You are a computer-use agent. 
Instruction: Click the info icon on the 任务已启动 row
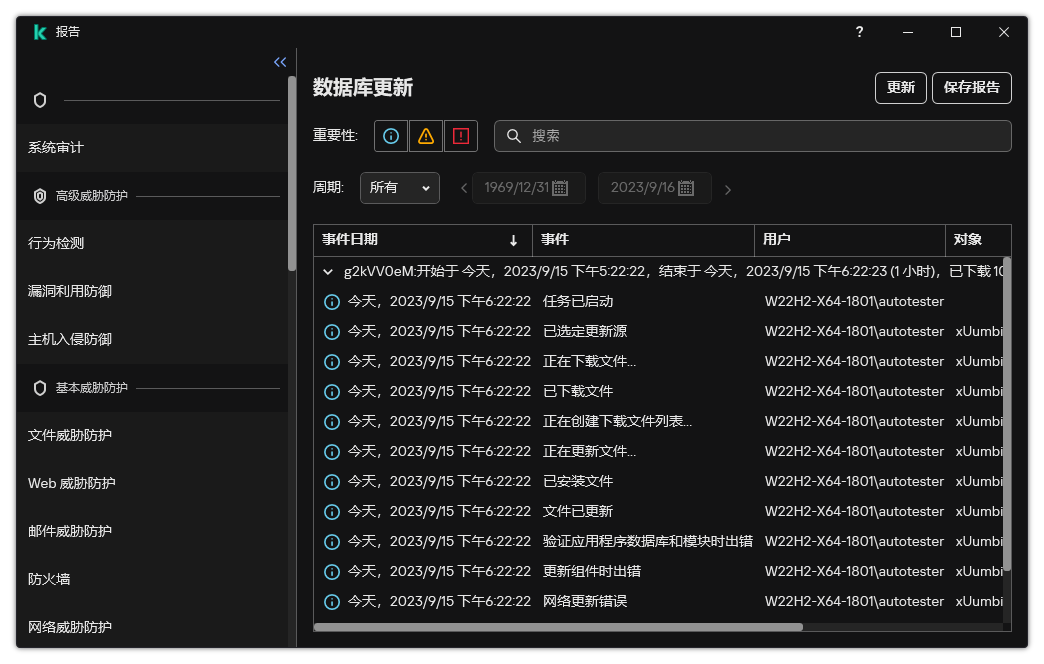click(x=331, y=301)
